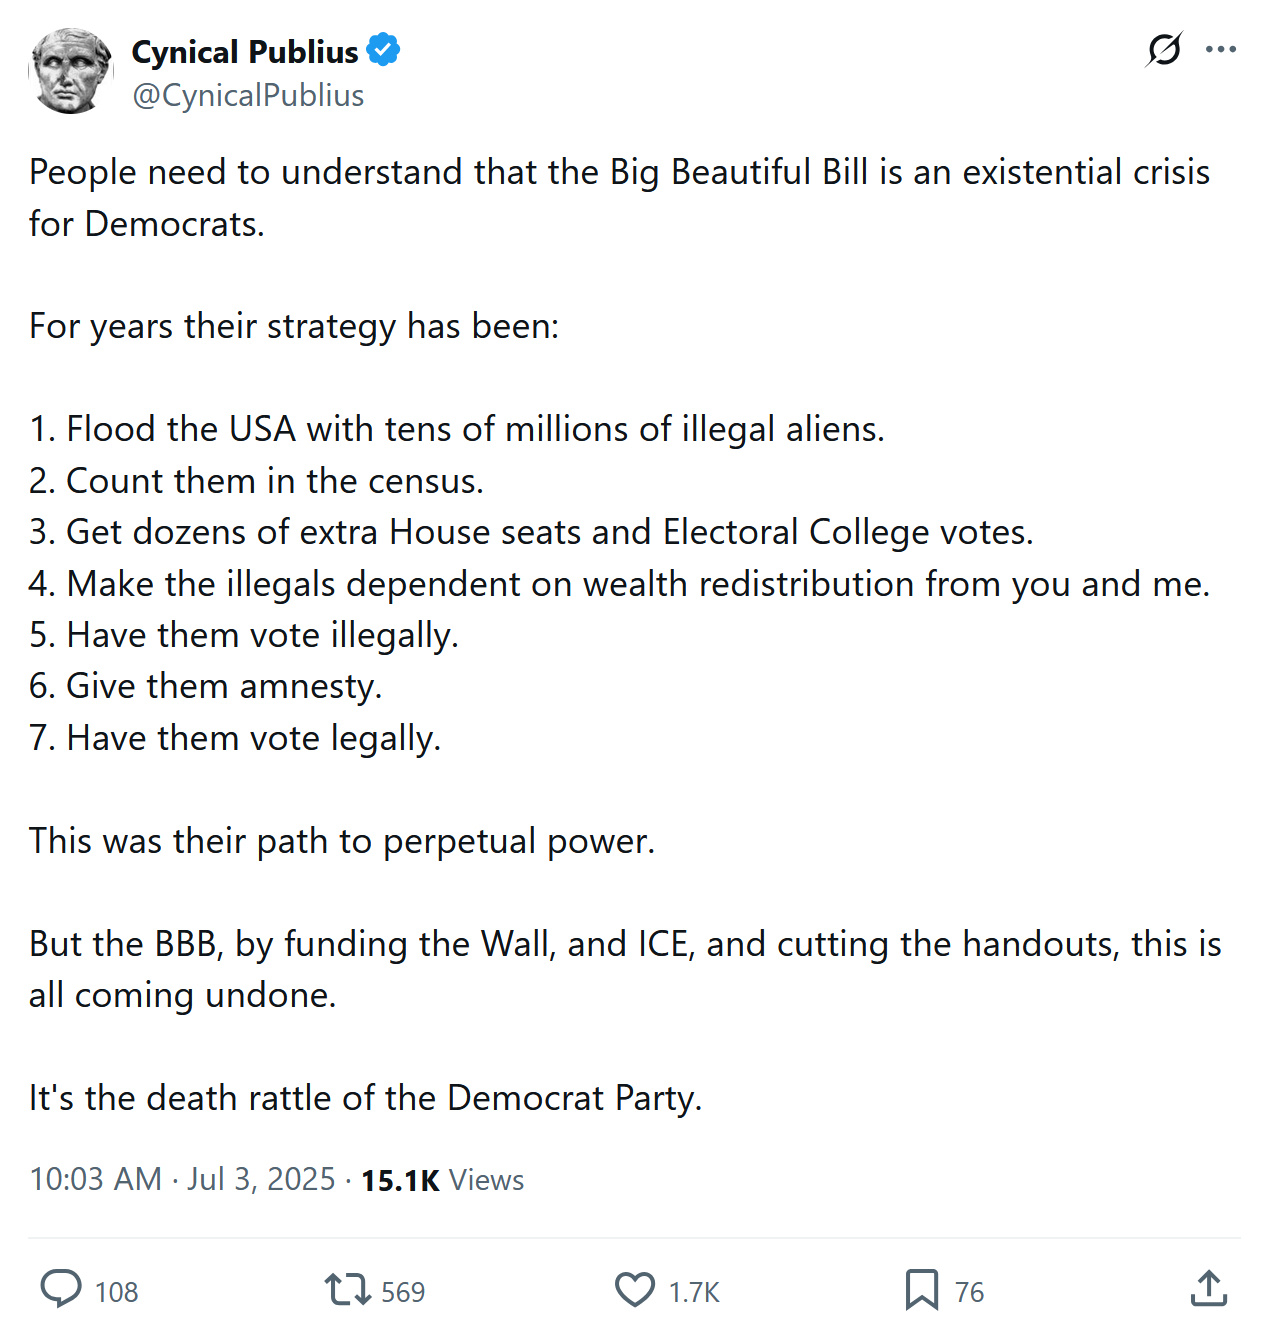Open the Grok explain-post icon
Image resolution: width=1272 pixels, height=1325 pixels.
pyautogui.click(x=1164, y=49)
